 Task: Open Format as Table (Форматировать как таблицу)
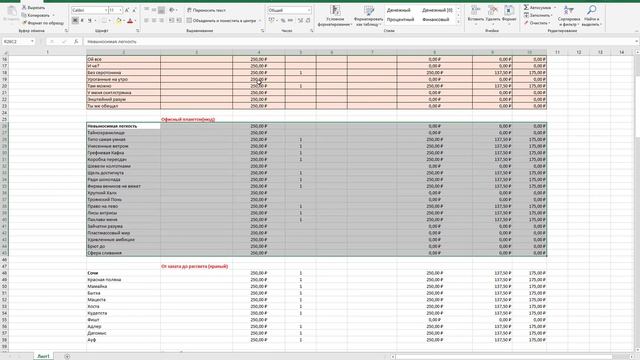[369, 16]
